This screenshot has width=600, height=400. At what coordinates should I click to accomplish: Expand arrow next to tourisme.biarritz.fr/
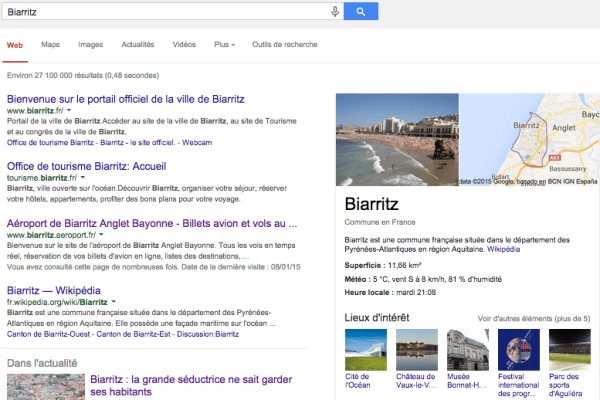point(83,177)
